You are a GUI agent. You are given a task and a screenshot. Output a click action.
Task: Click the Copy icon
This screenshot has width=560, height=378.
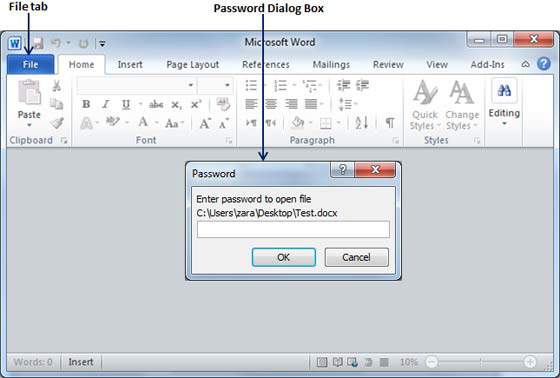(56, 104)
